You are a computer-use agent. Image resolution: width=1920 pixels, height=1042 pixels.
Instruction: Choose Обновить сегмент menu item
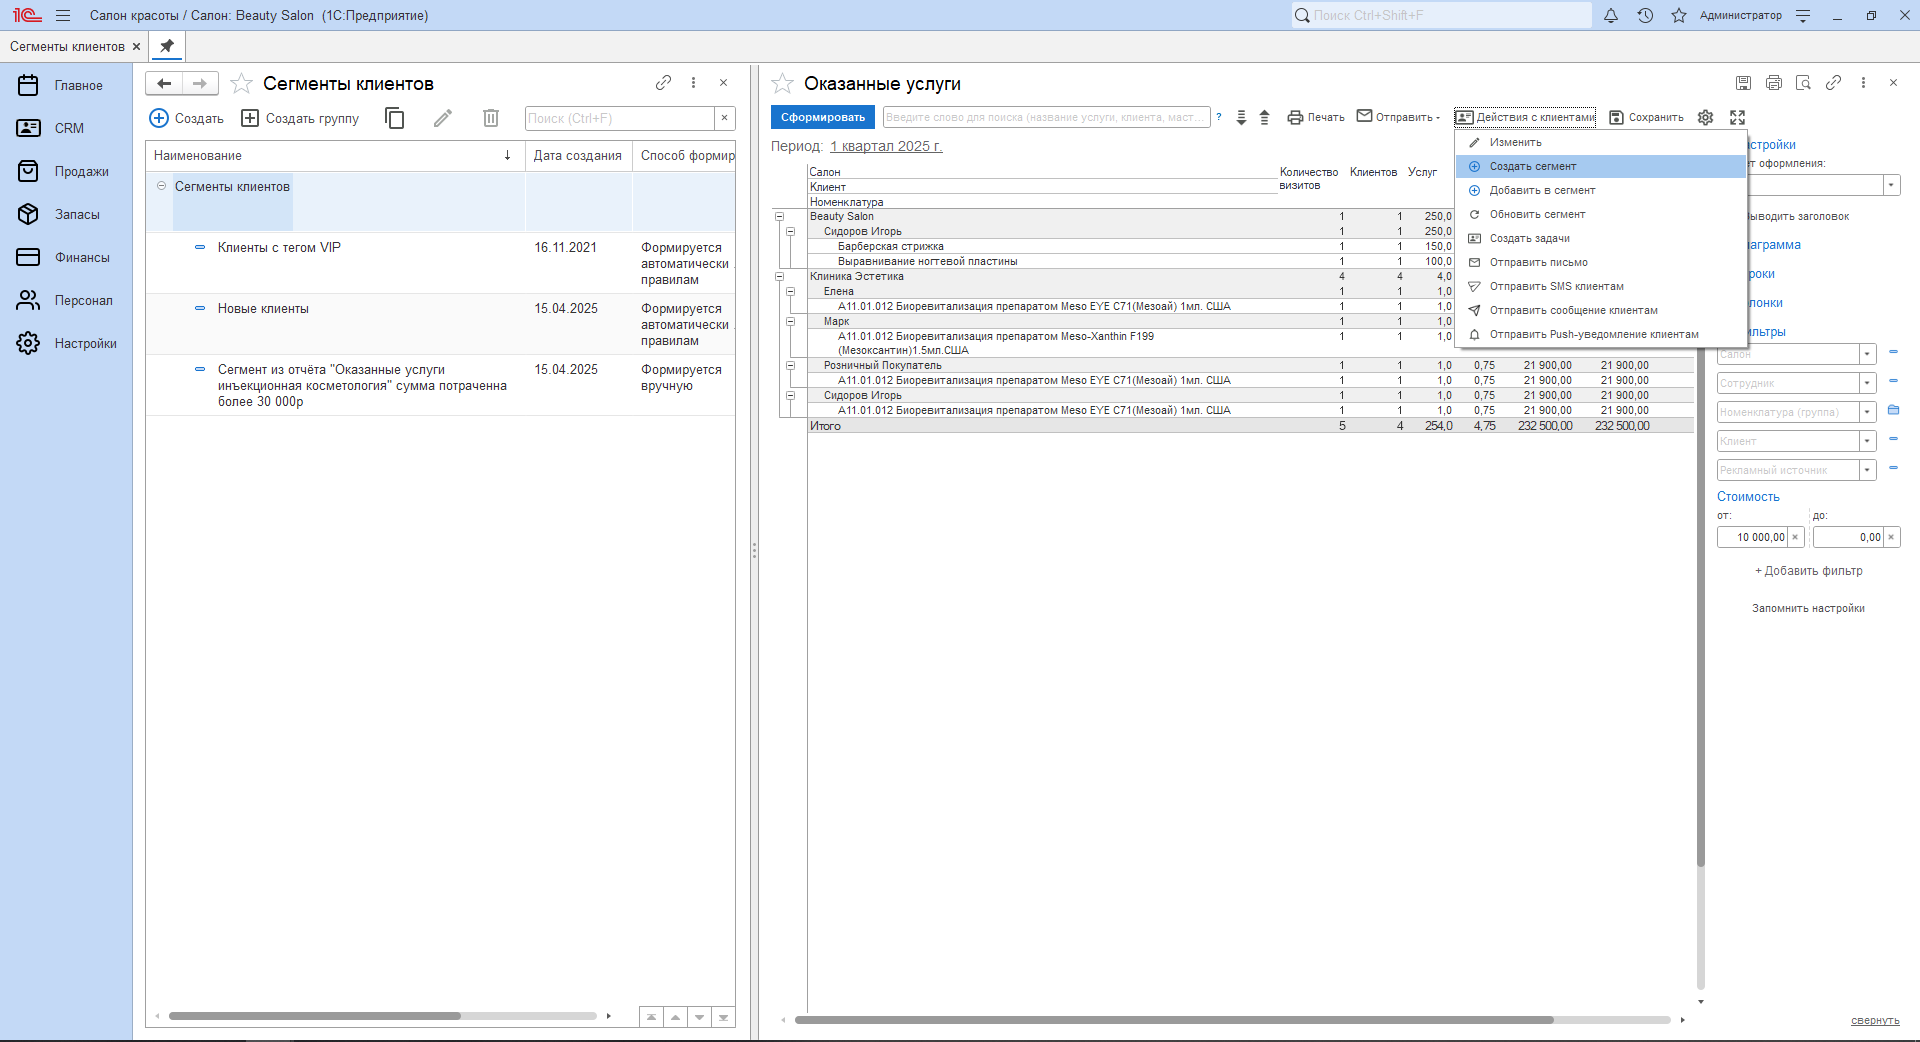[x=1600, y=214]
